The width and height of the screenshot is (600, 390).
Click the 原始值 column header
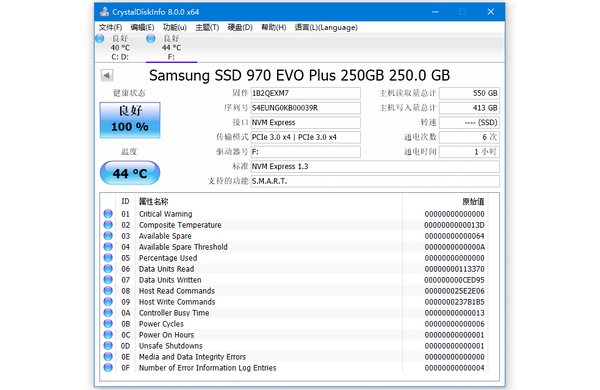coord(473,201)
